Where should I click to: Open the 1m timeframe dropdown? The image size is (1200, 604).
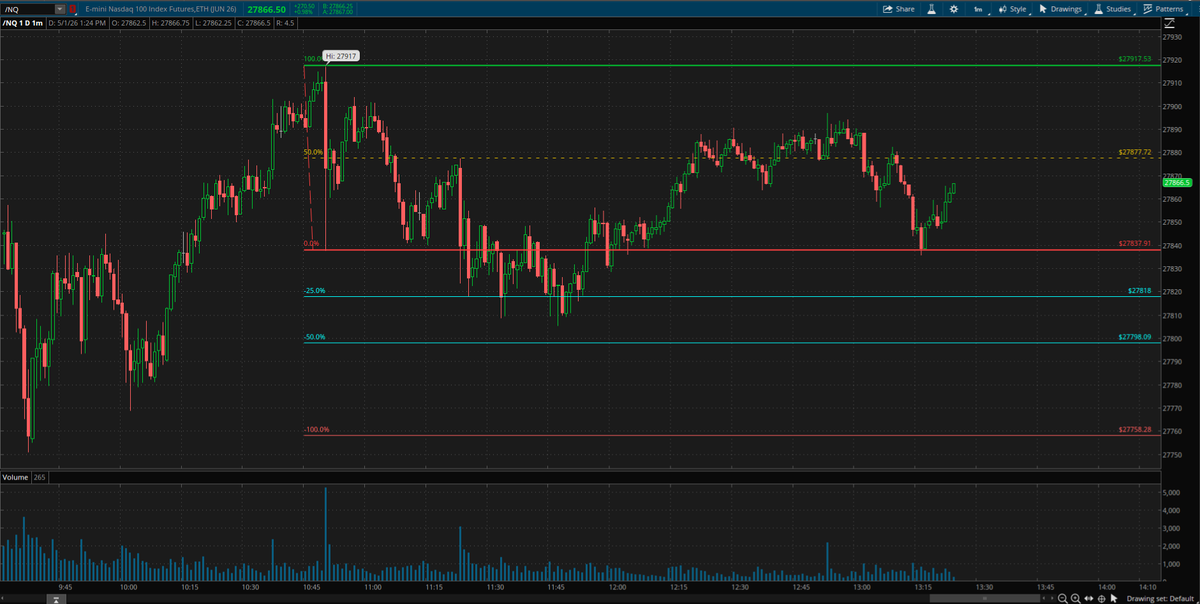click(979, 8)
